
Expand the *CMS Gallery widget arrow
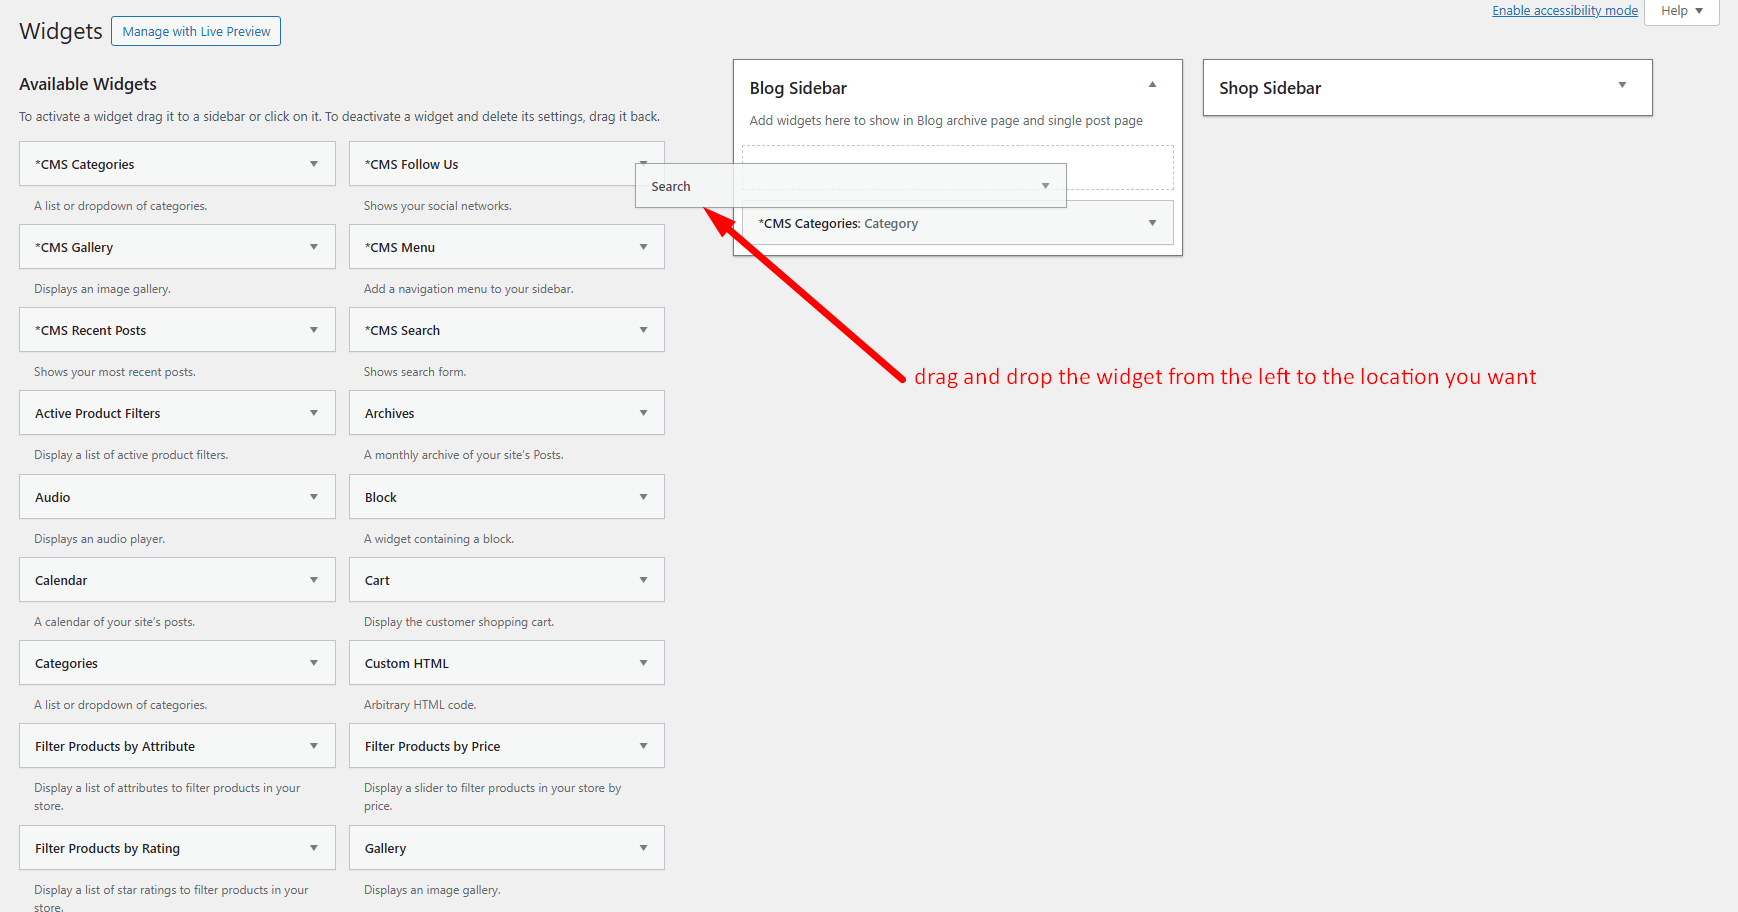point(314,247)
